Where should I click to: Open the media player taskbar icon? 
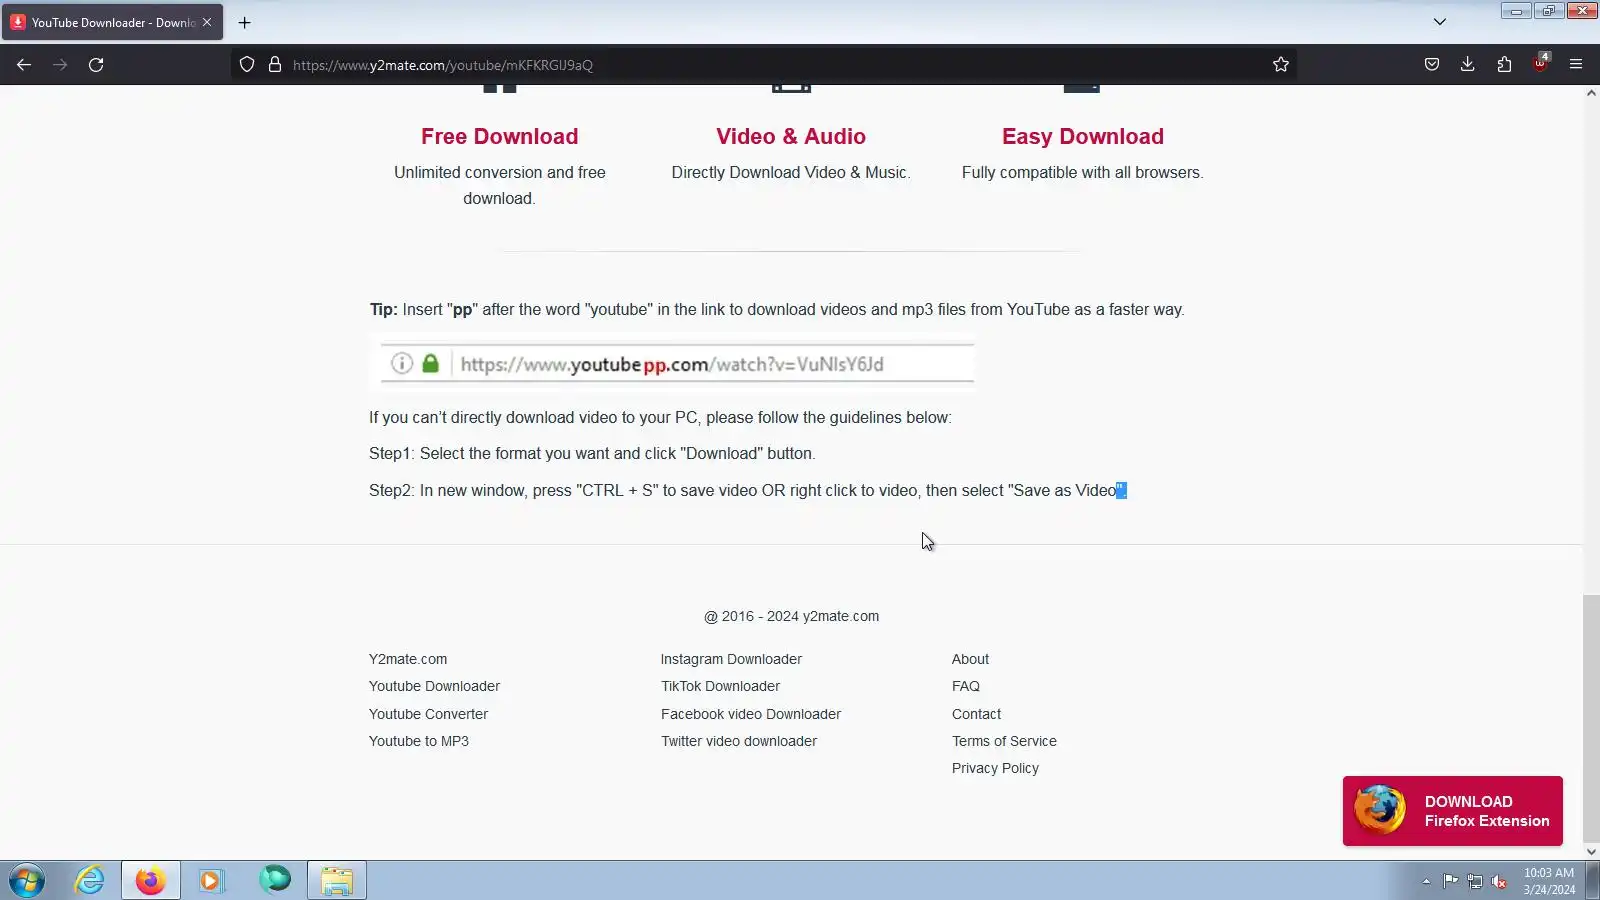point(211,881)
